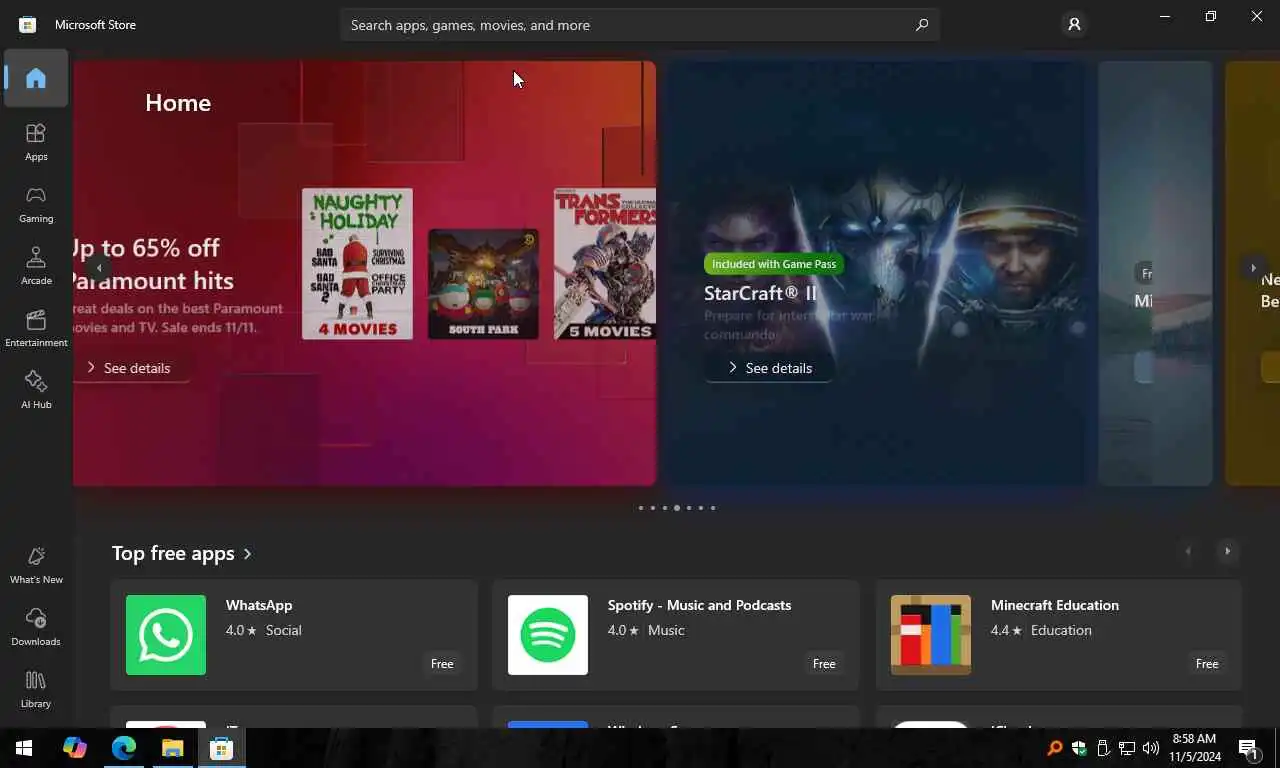
Task: Click the Free button for WhatsApp
Action: point(442,664)
